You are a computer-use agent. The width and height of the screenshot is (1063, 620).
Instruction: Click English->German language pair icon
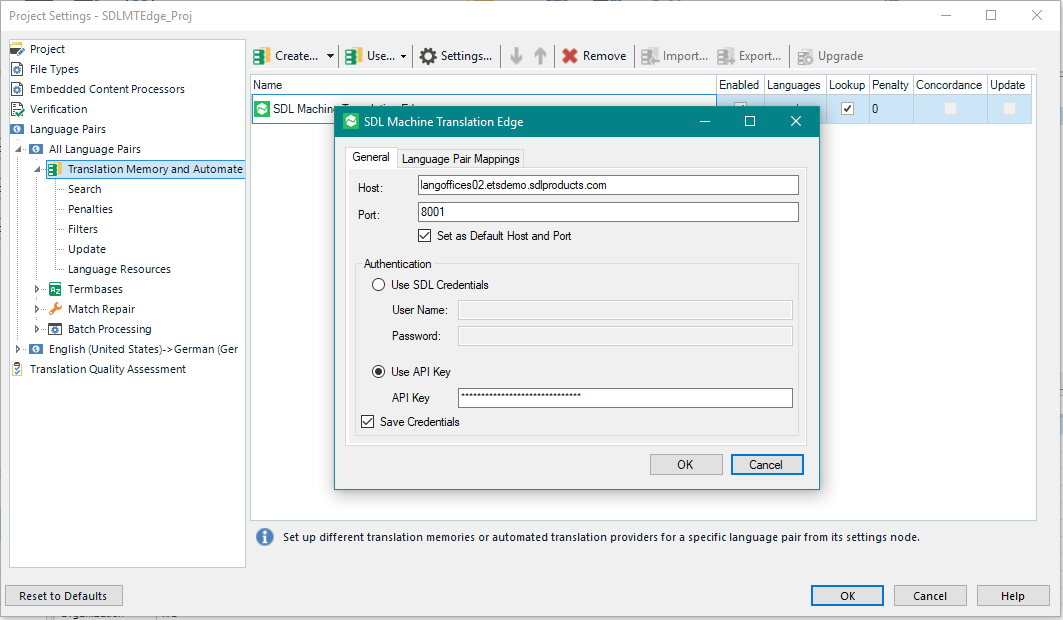(x=37, y=349)
